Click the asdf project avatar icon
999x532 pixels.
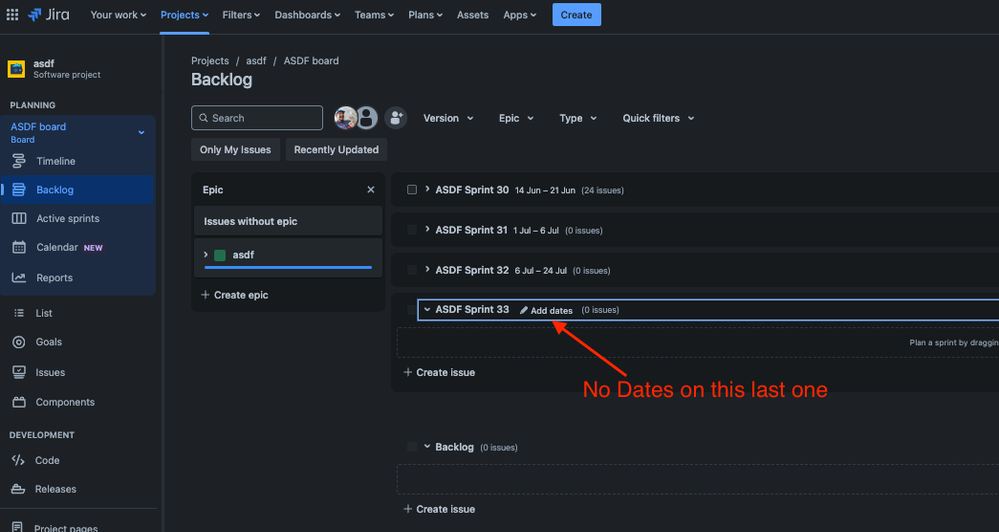[x=17, y=68]
